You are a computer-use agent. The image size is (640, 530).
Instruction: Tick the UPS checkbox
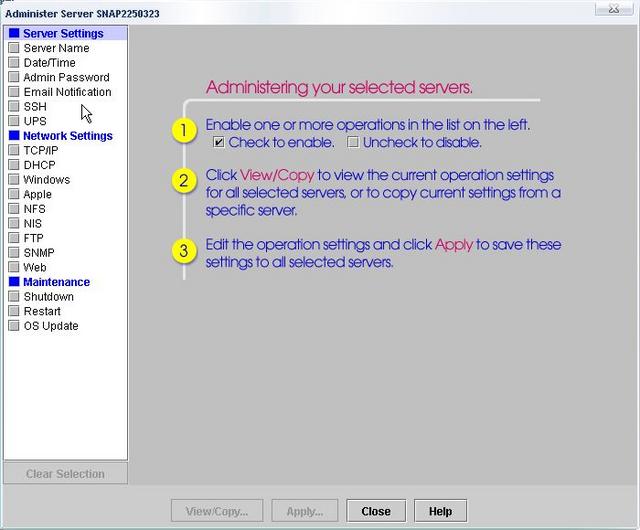tap(14, 121)
